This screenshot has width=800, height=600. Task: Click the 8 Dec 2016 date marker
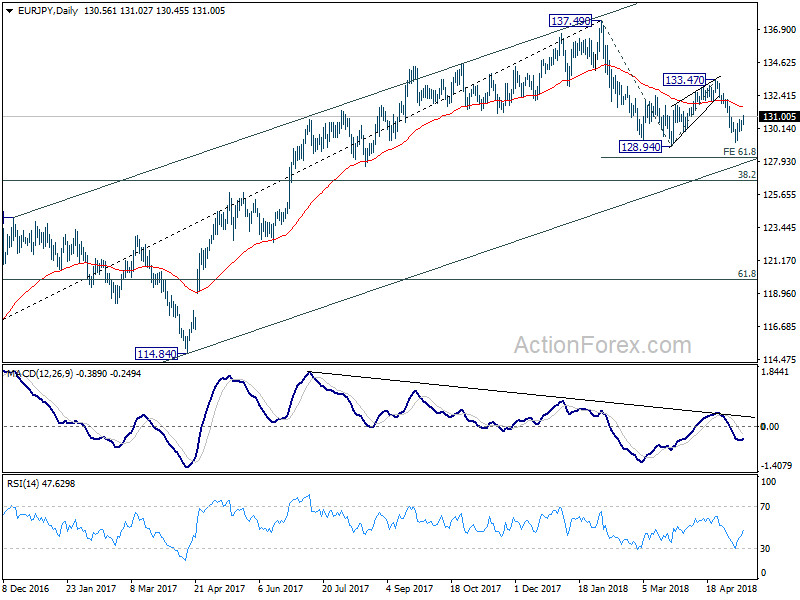point(26,589)
